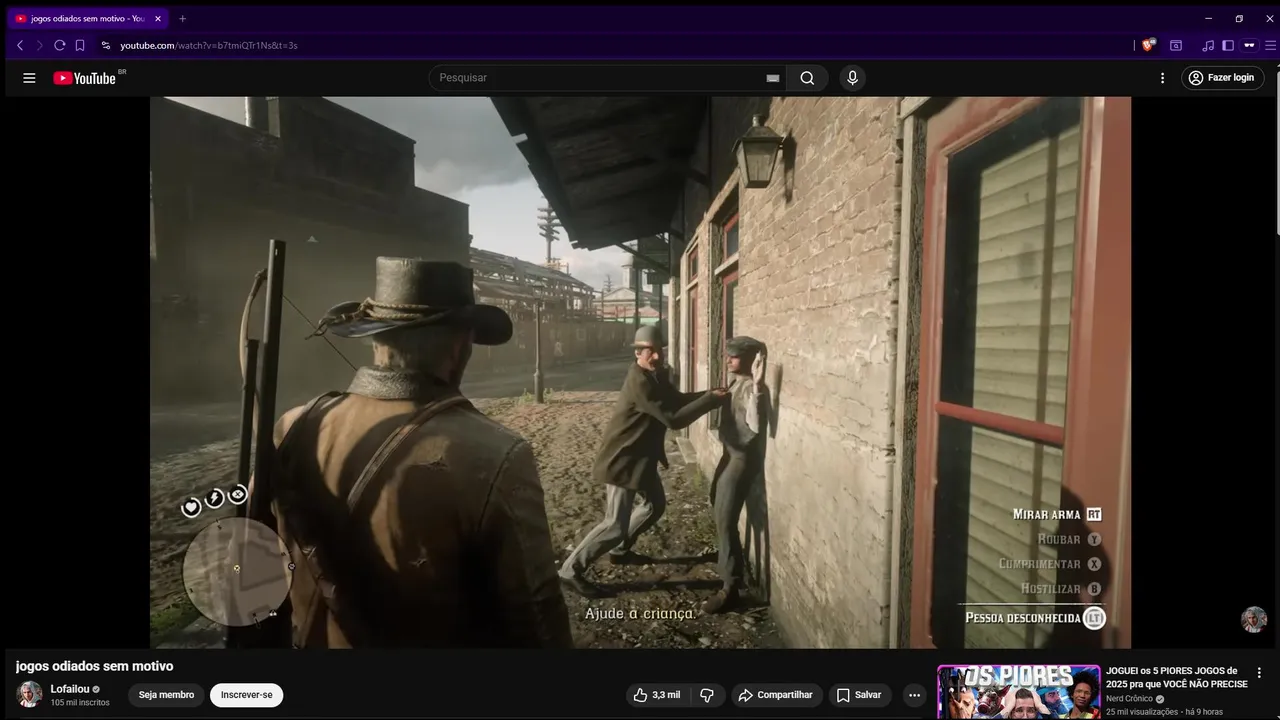
Task: Click the Salvar save button
Action: click(x=859, y=695)
